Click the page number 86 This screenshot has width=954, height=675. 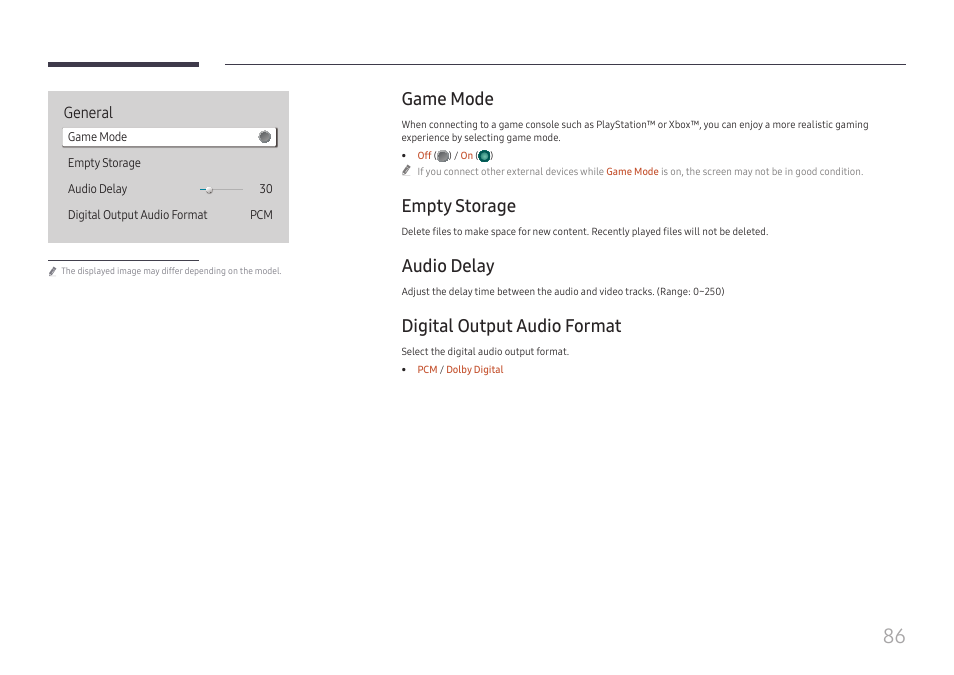(x=894, y=636)
